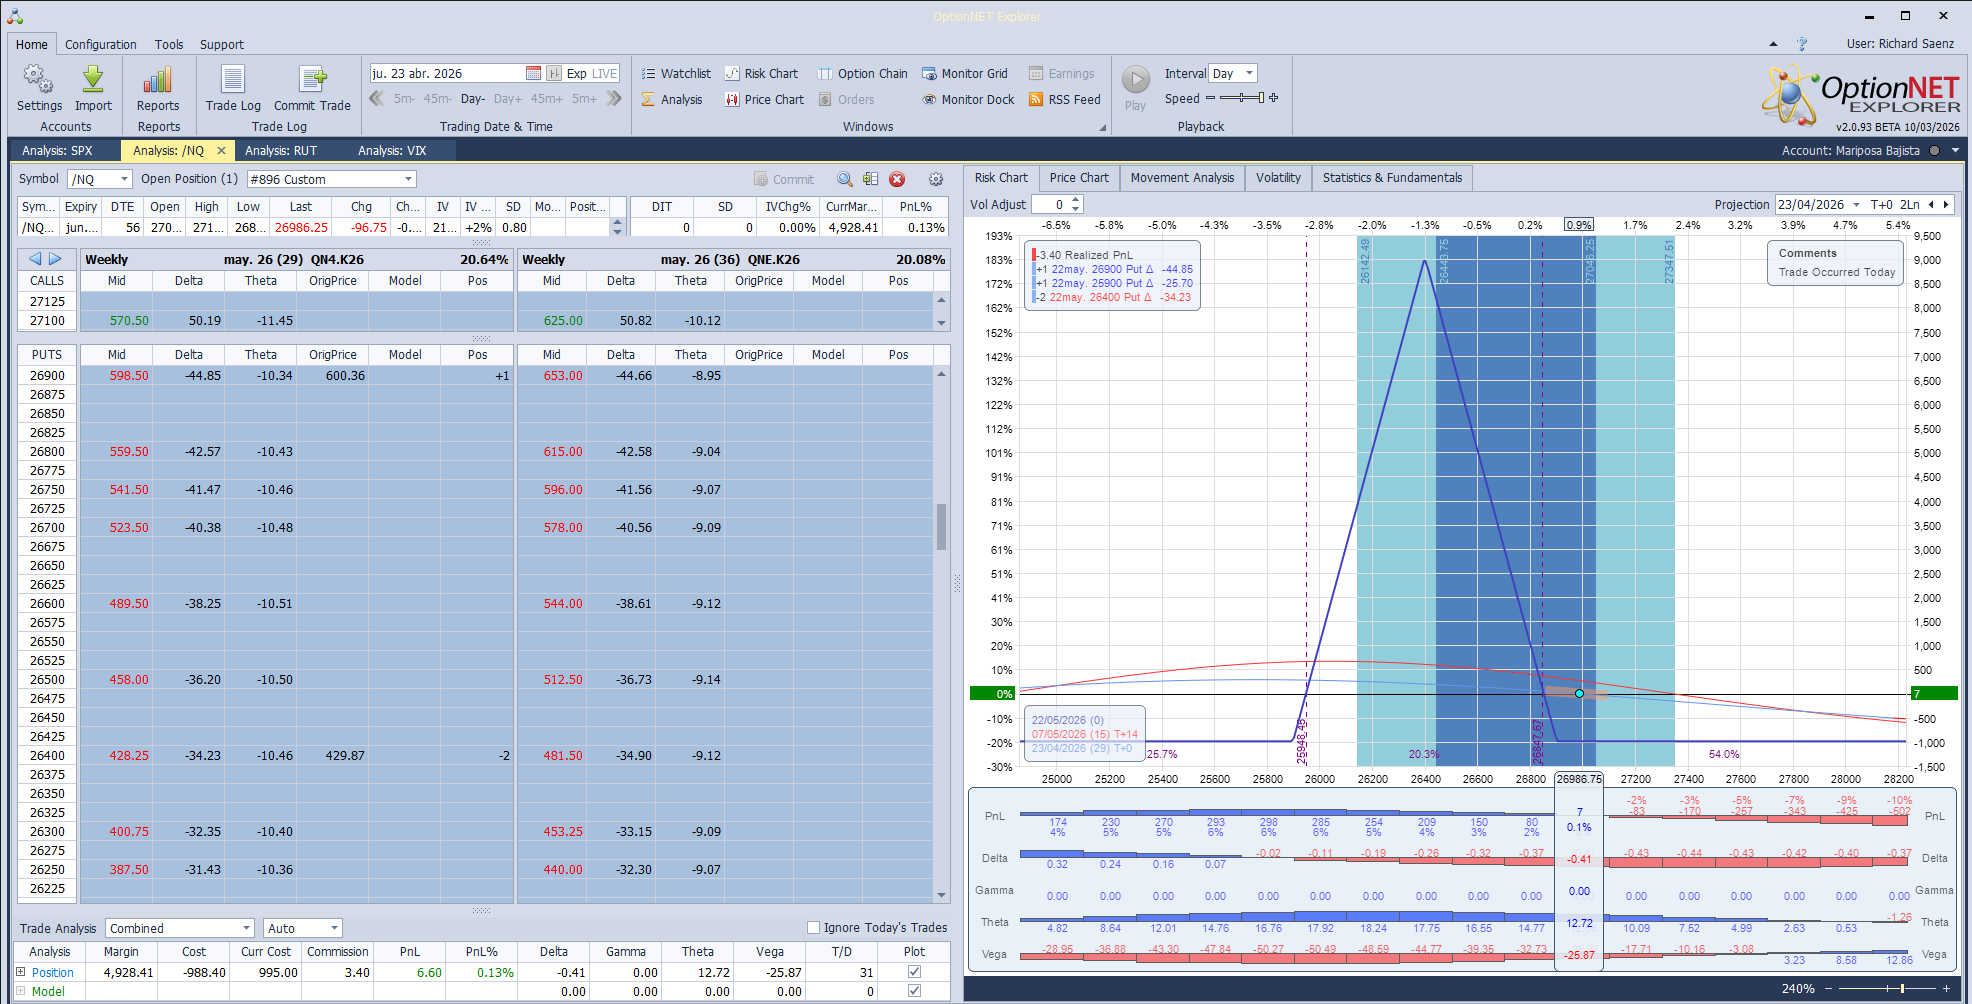Toggle Plot checkbox for the Position row
Screen dimensions: 1972x1004
[x=914, y=972]
